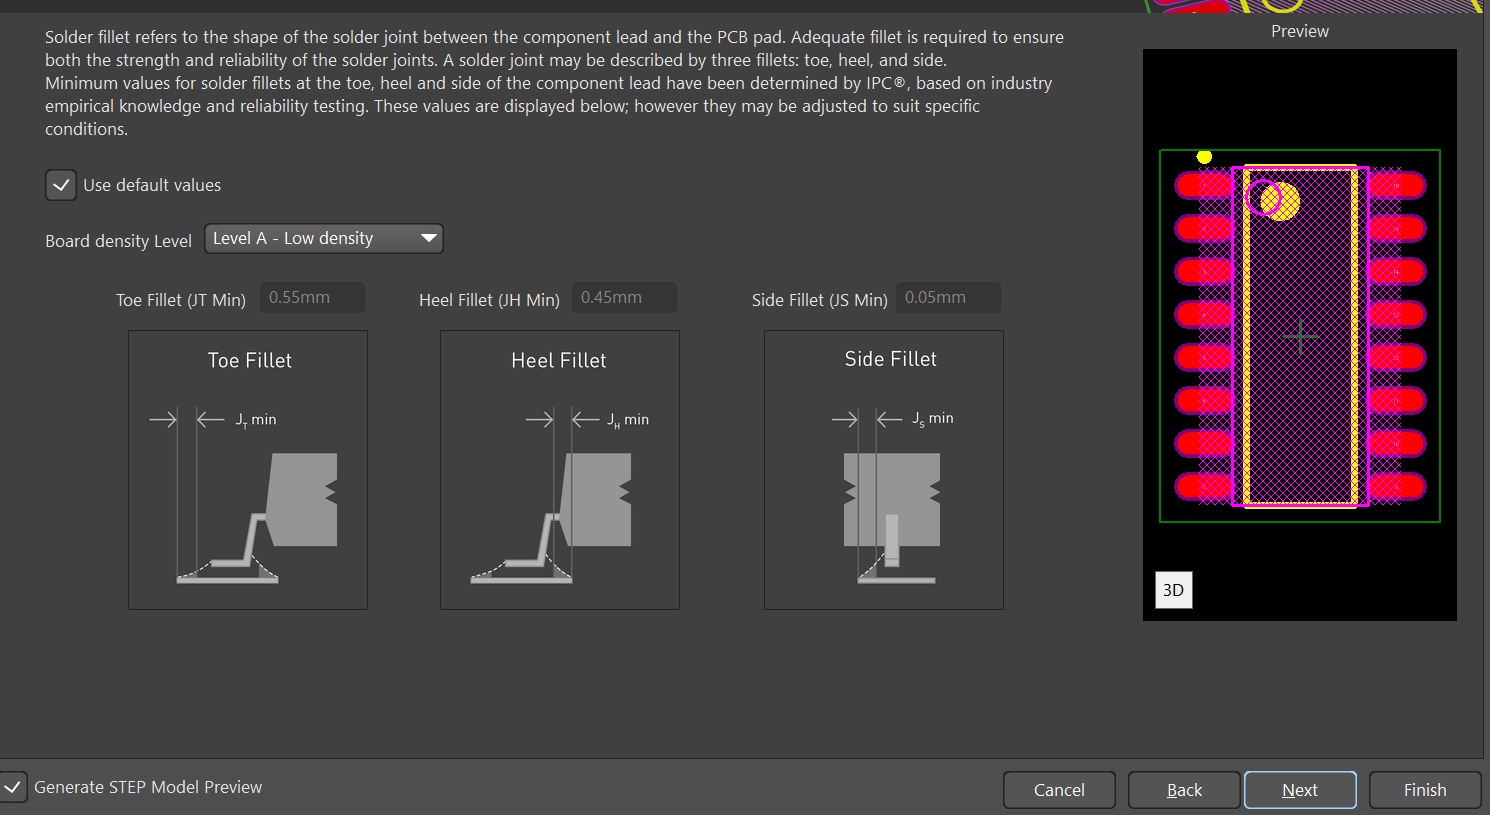Image resolution: width=1490 pixels, height=815 pixels.
Task: Uncheck the Use default values checkbox
Action: 61,185
